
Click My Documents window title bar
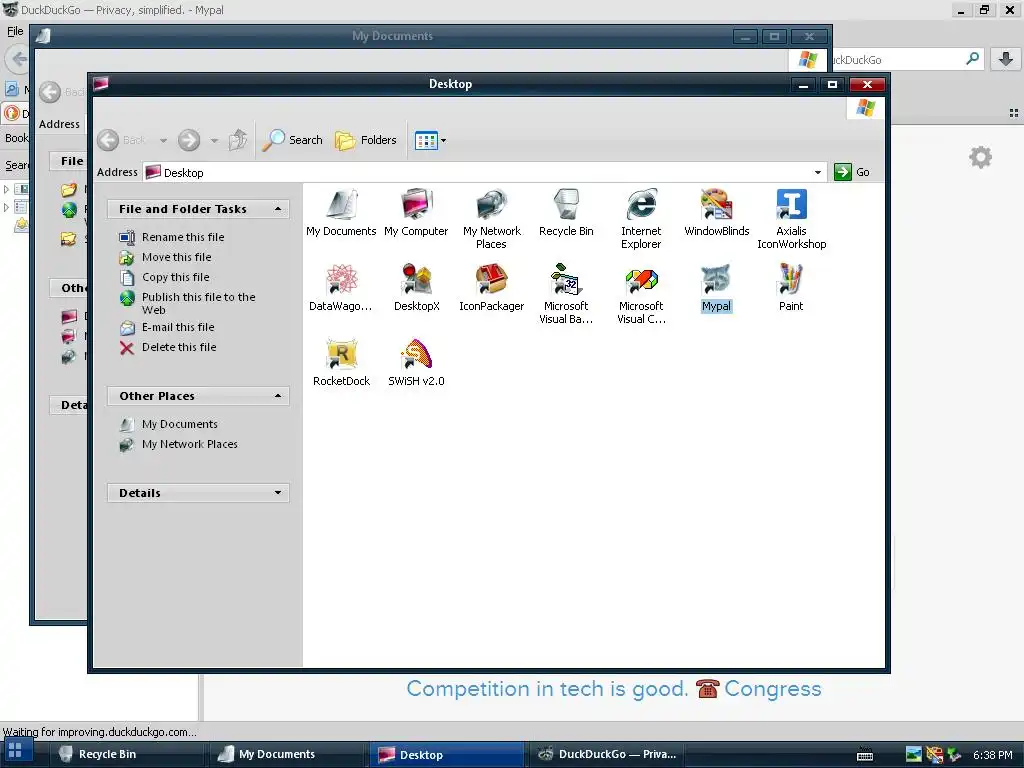(392, 36)
